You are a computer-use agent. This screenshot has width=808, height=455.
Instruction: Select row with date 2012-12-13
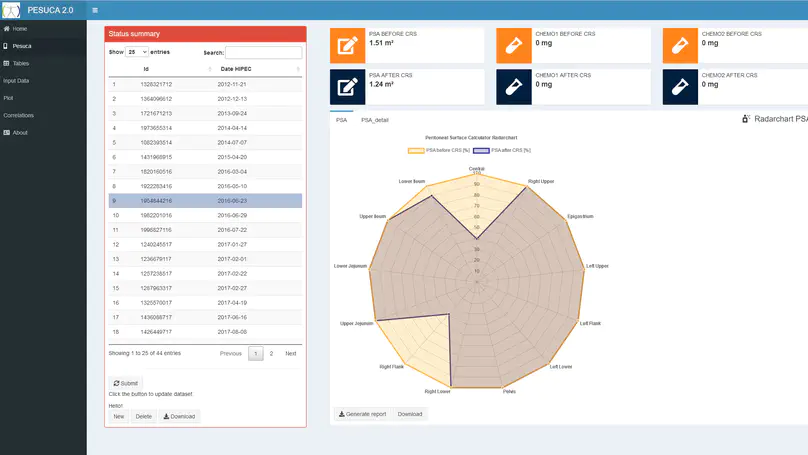[x=205, y=99]
